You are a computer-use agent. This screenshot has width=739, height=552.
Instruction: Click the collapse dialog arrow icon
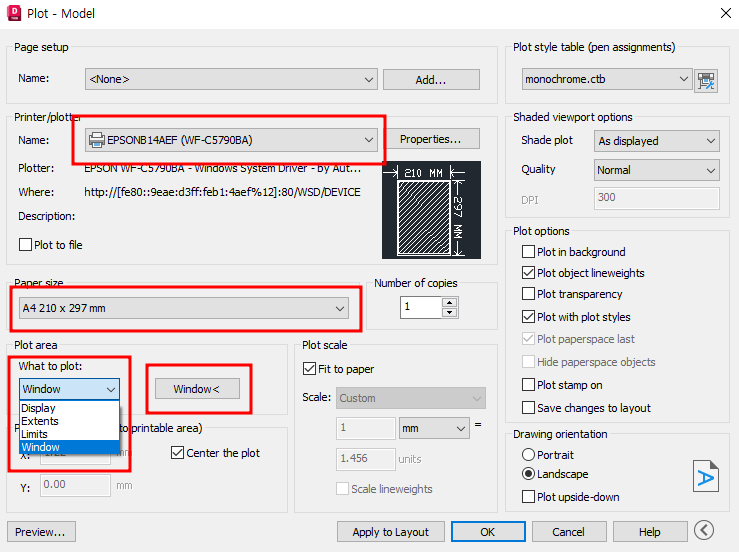click(704, 530)
